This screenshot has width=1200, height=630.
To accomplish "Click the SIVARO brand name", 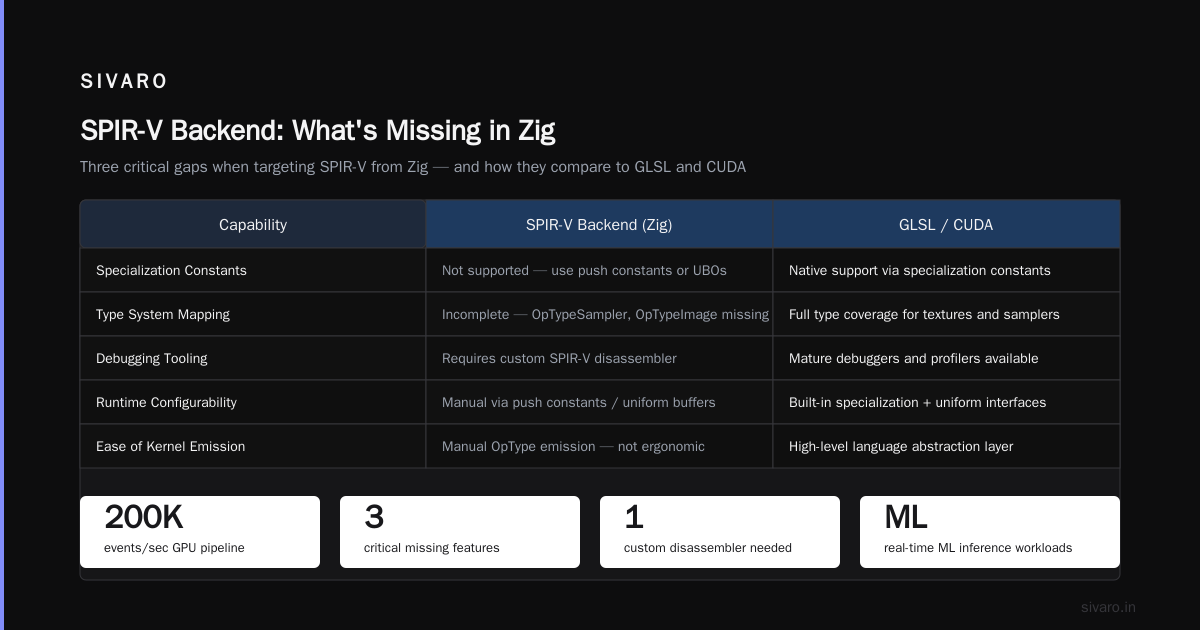I will [124, 82].
